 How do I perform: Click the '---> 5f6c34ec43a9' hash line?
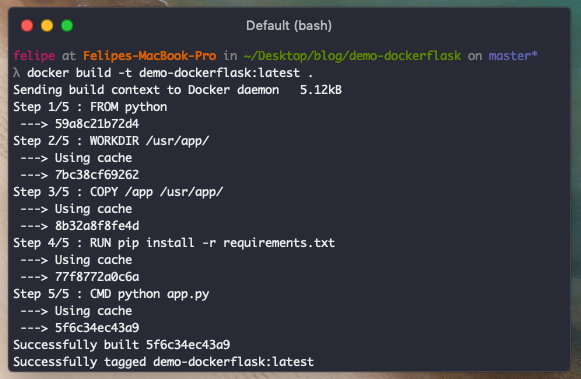(x=80, y=328)
